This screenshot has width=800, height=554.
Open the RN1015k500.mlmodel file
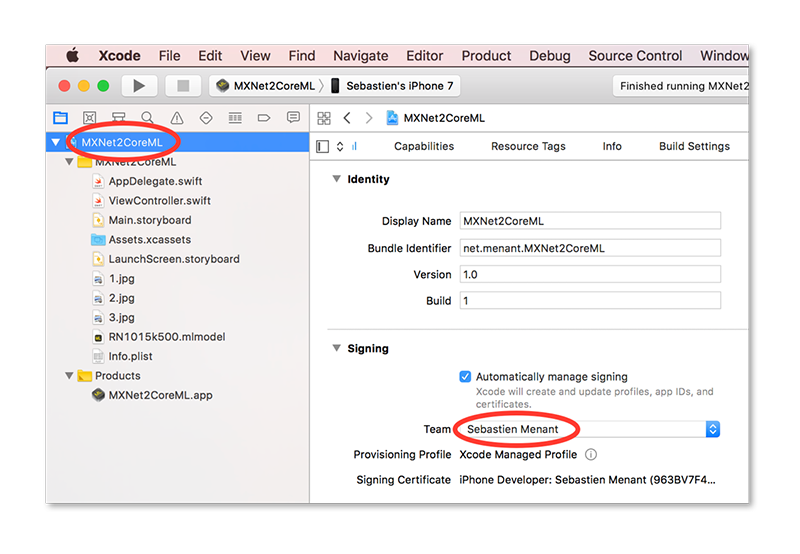pos(166,337)
